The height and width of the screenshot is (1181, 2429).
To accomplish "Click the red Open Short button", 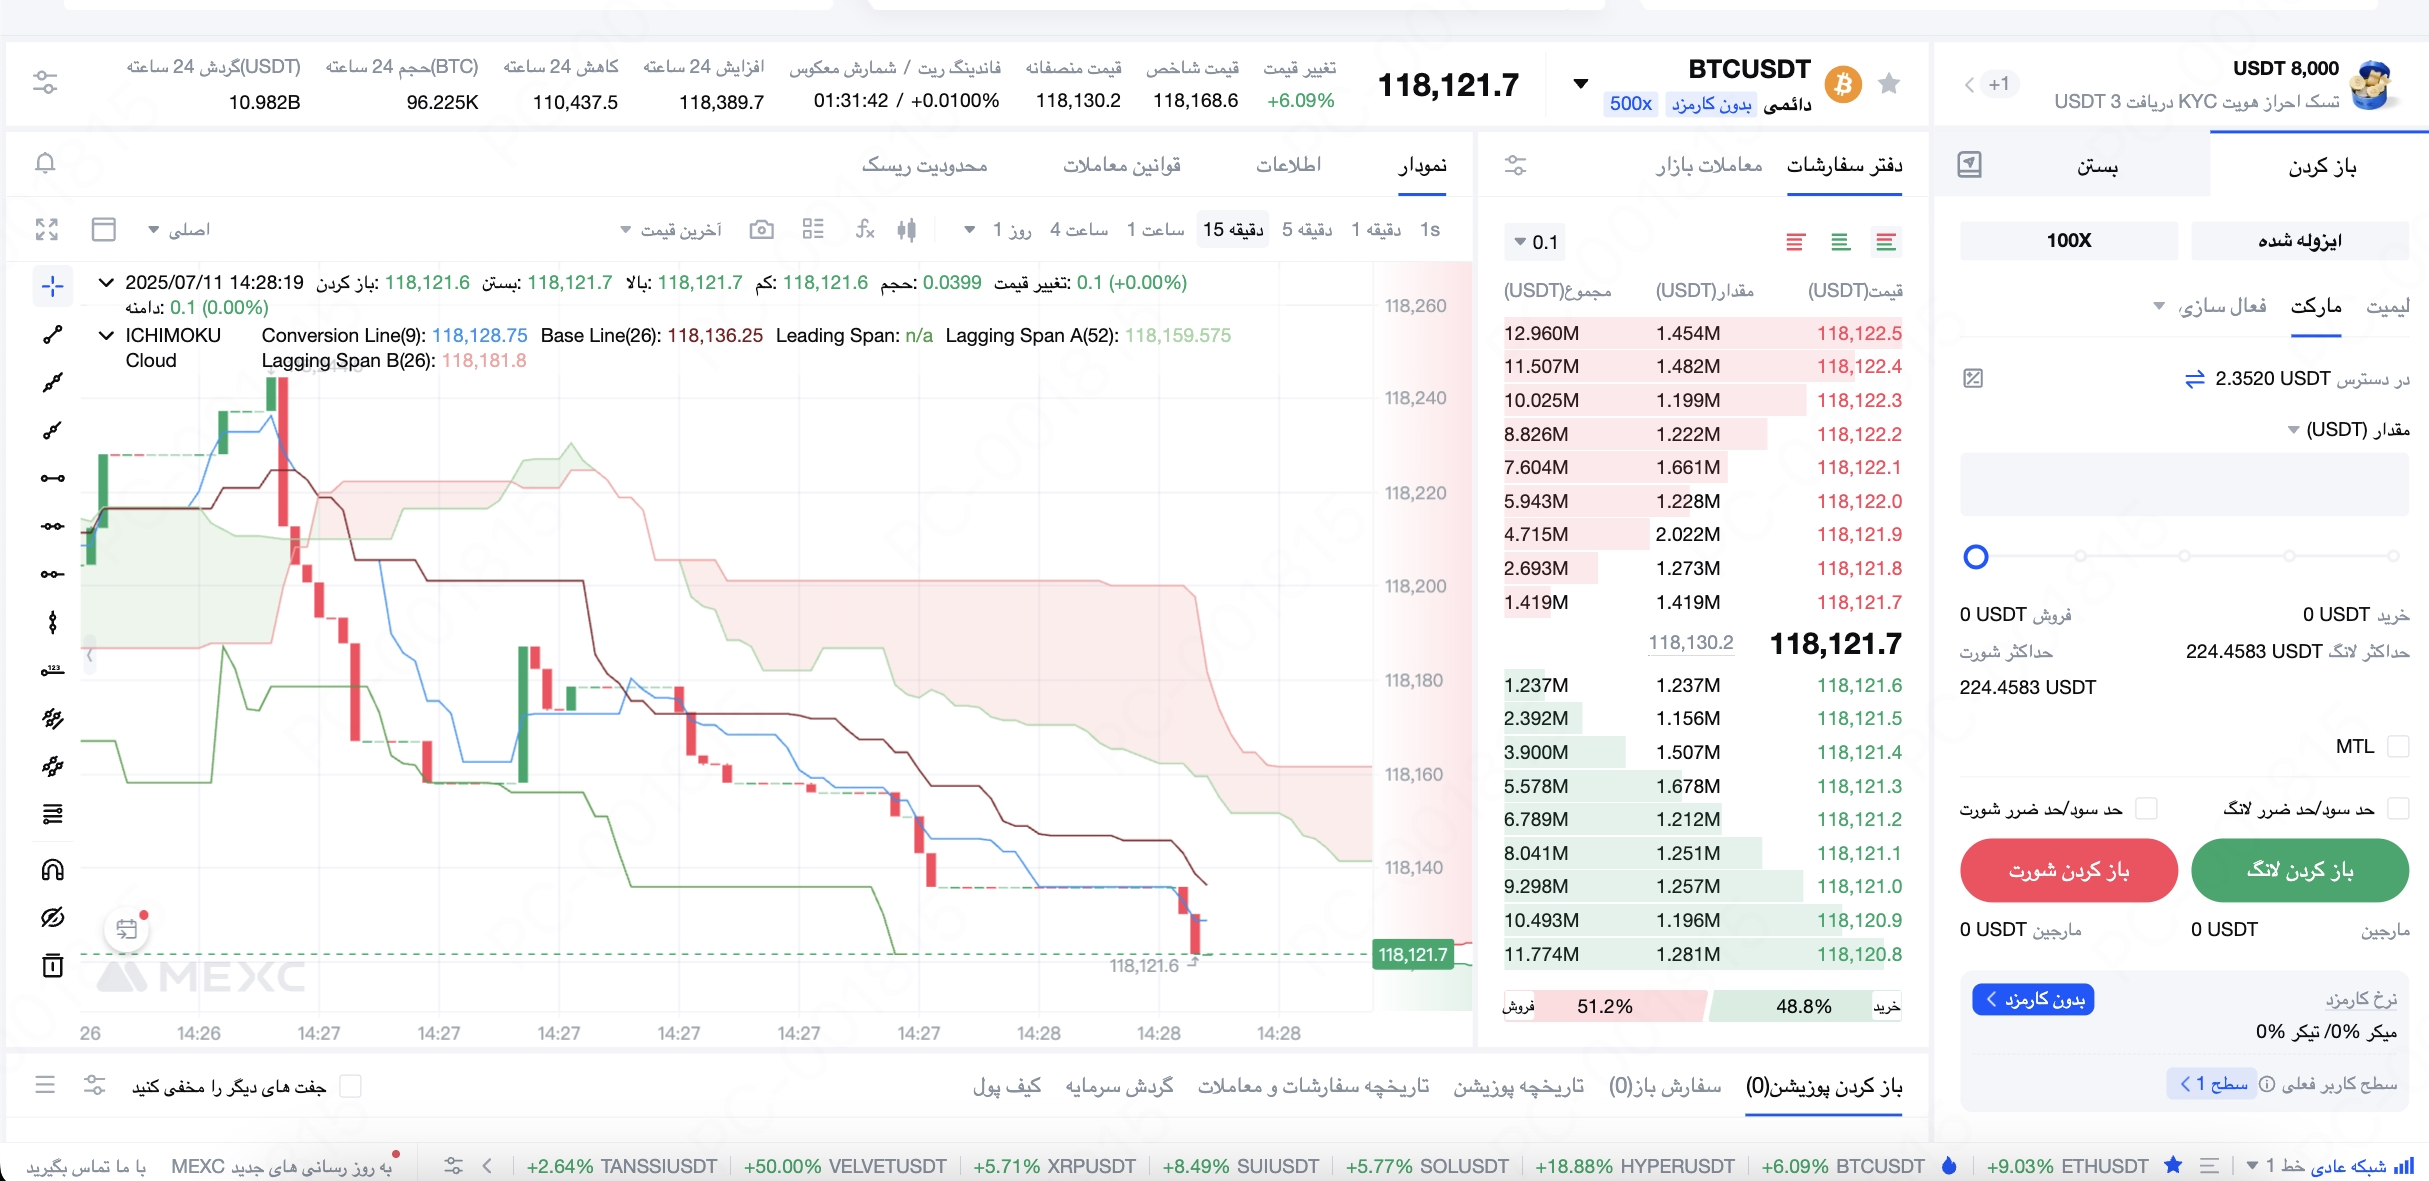I will pyautogui.click(x=2069, y=870).
